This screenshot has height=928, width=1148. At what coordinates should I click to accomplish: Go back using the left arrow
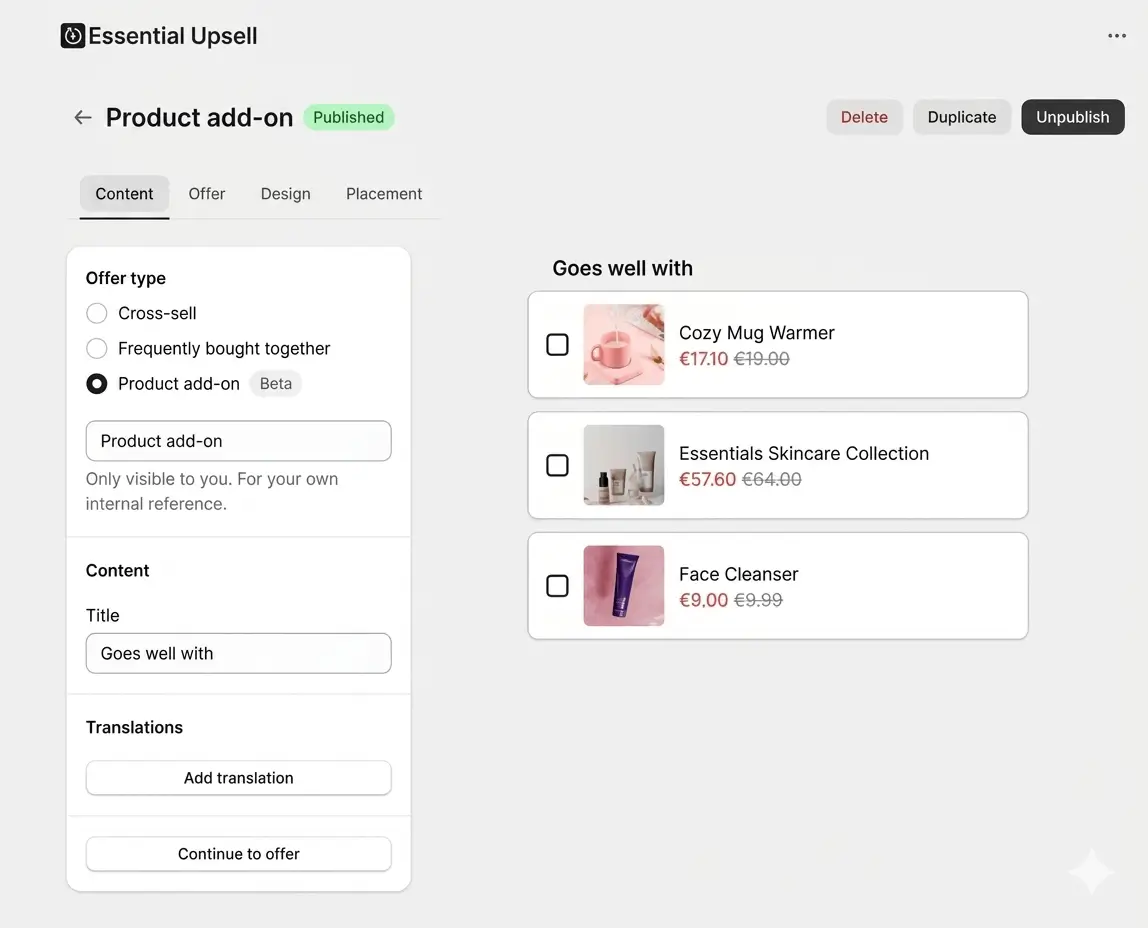click(x=83, y=117)
